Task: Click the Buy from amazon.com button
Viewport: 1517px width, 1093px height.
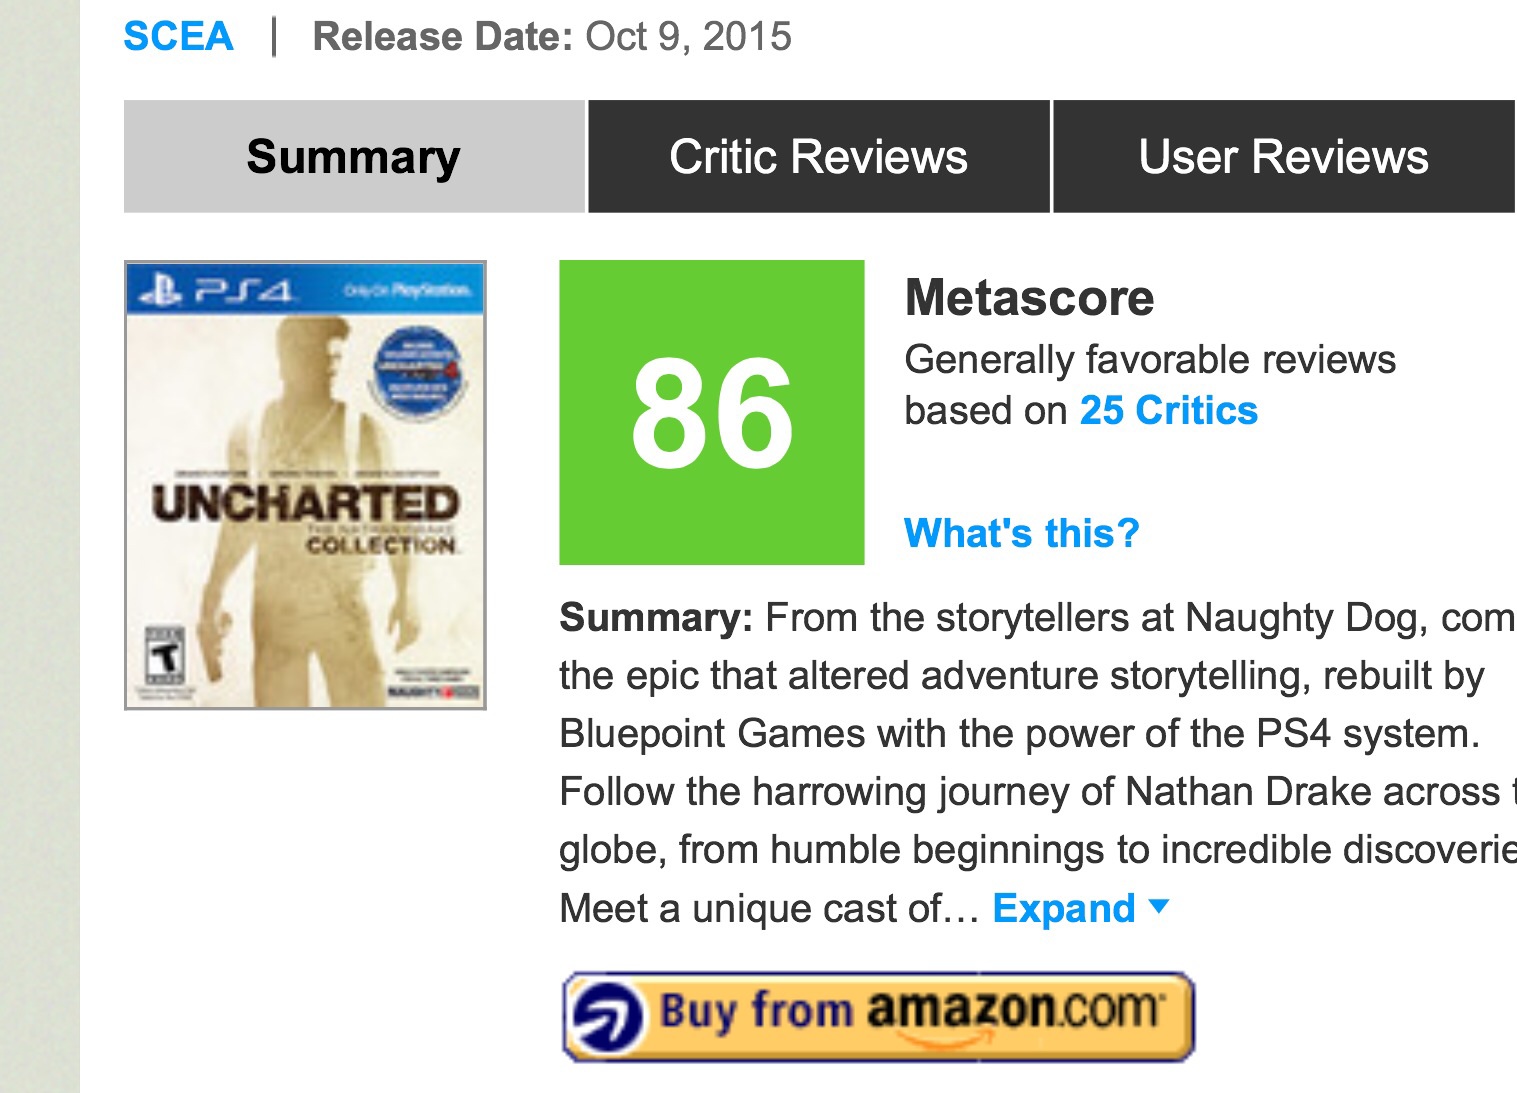Action: [879, 1016]
